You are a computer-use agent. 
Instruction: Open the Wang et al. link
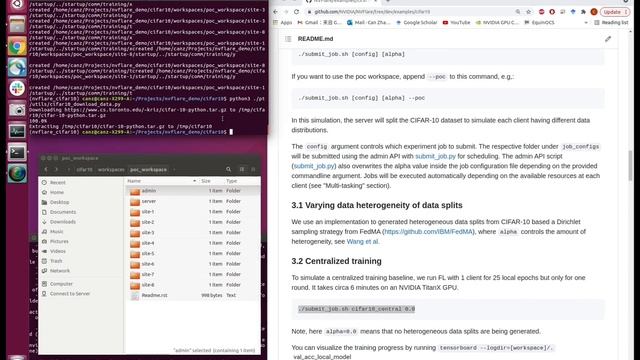coord(362,241)
